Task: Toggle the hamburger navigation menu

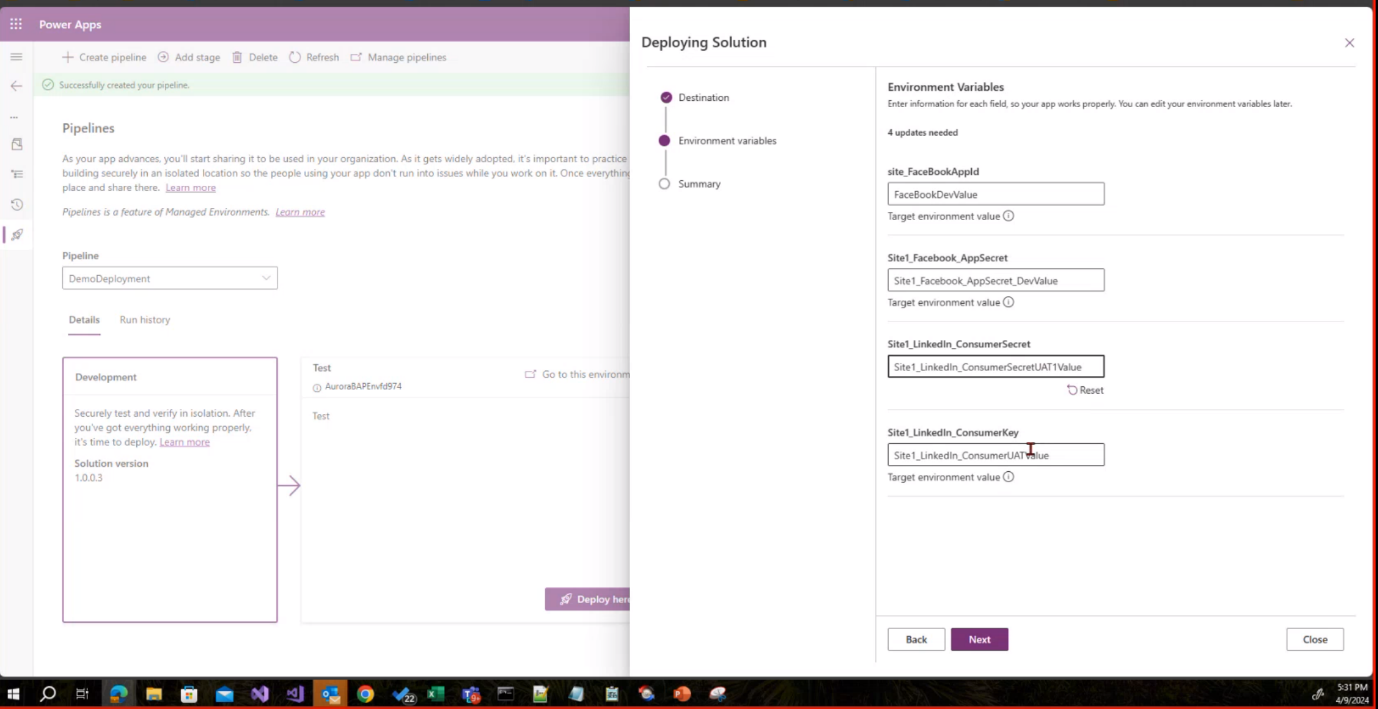Action: click(16, 57)
